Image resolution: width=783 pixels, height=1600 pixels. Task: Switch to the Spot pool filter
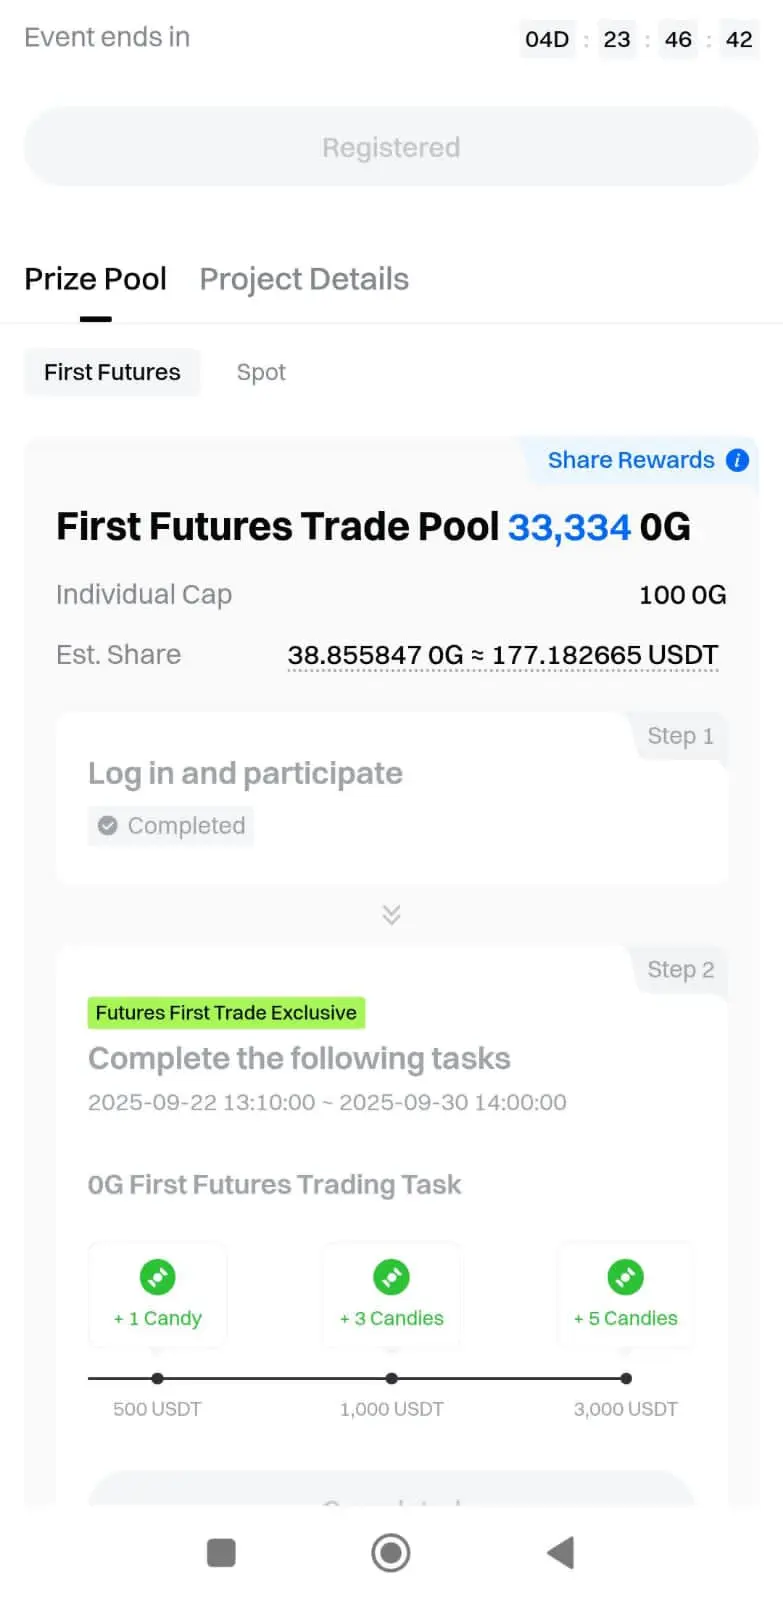tap(261, 372)
